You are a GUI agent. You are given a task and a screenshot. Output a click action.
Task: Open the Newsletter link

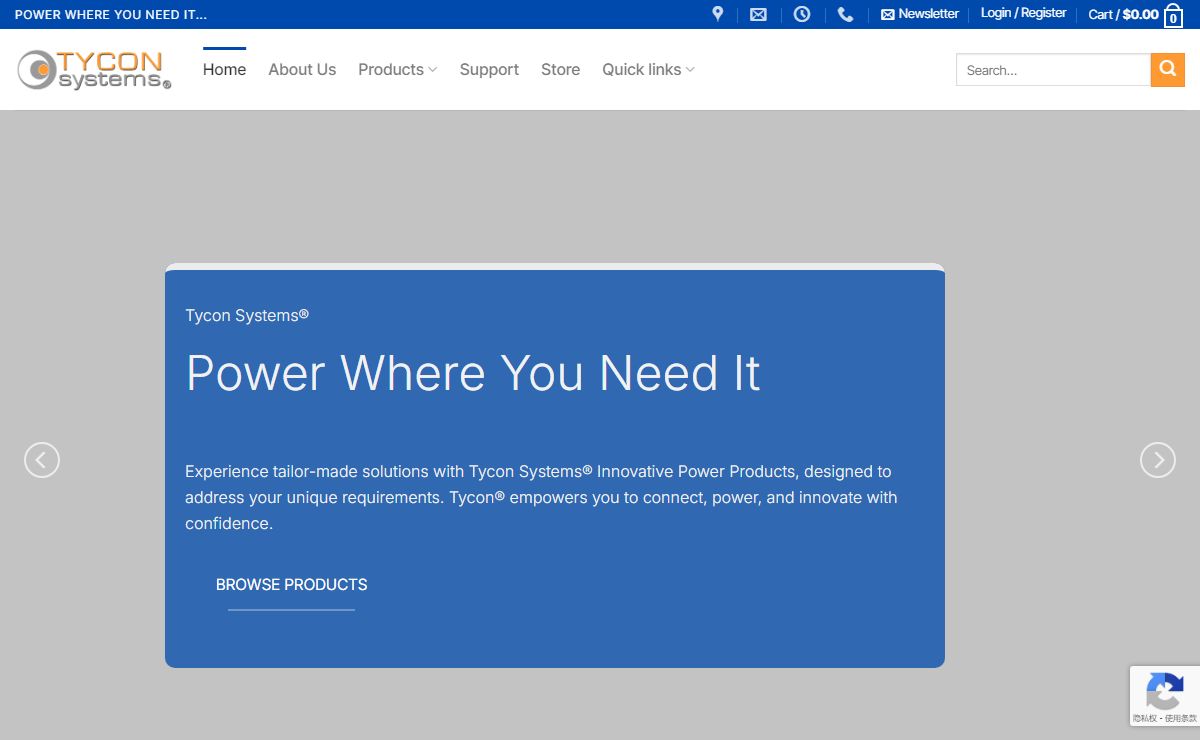pyautogui.click(x=920, y=14)
